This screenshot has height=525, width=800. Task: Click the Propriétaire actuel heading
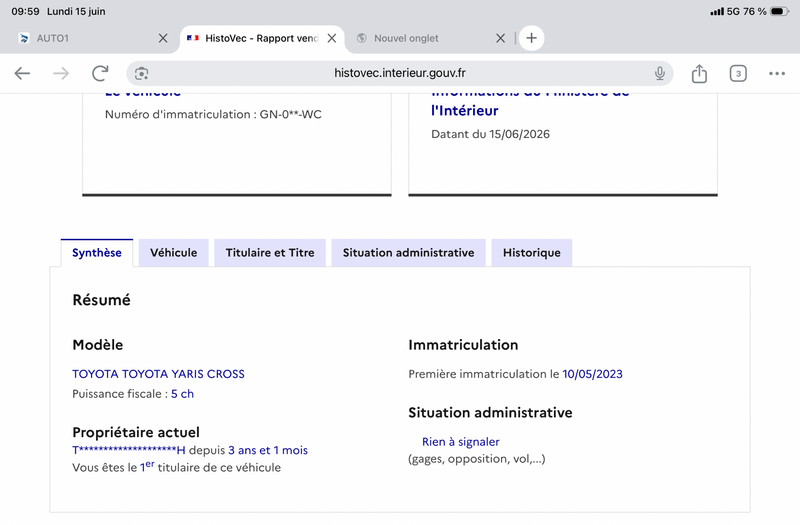click(136, 432)
